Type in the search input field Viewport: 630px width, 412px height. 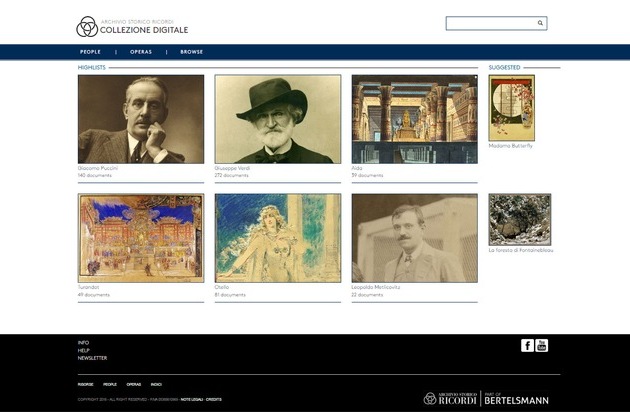coord(490,23)
